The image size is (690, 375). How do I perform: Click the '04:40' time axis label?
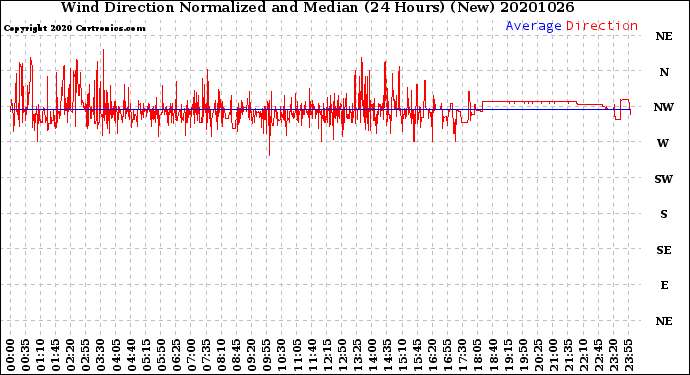coord(131,355)
